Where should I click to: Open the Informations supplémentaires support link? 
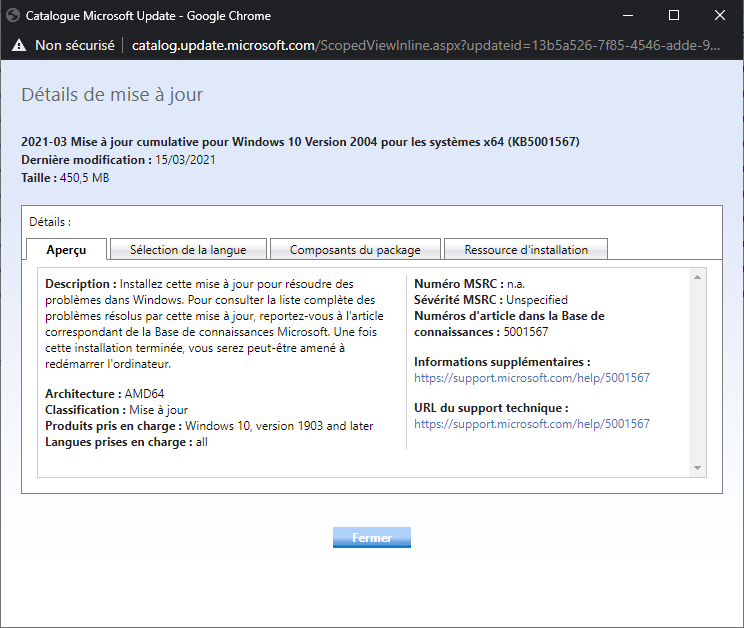(532, 378)
